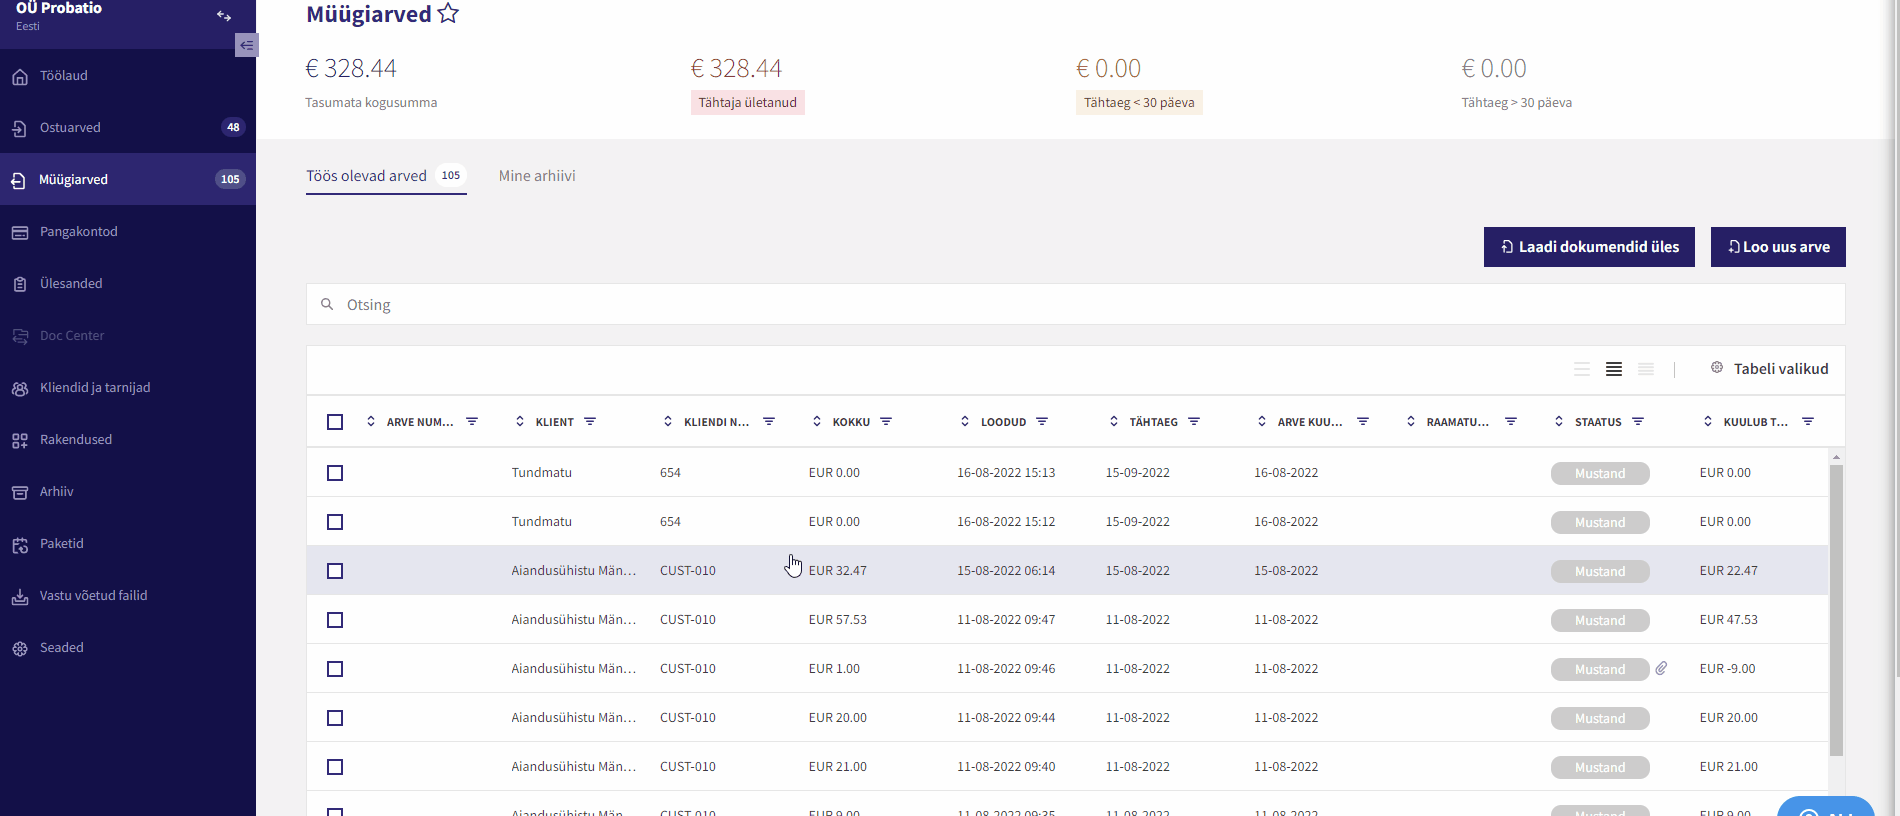Image resolution: width=1900 pixels, height=816 pixels.
Task: Sort by RAAMATU column arrows
Action: click(1411, 422)
